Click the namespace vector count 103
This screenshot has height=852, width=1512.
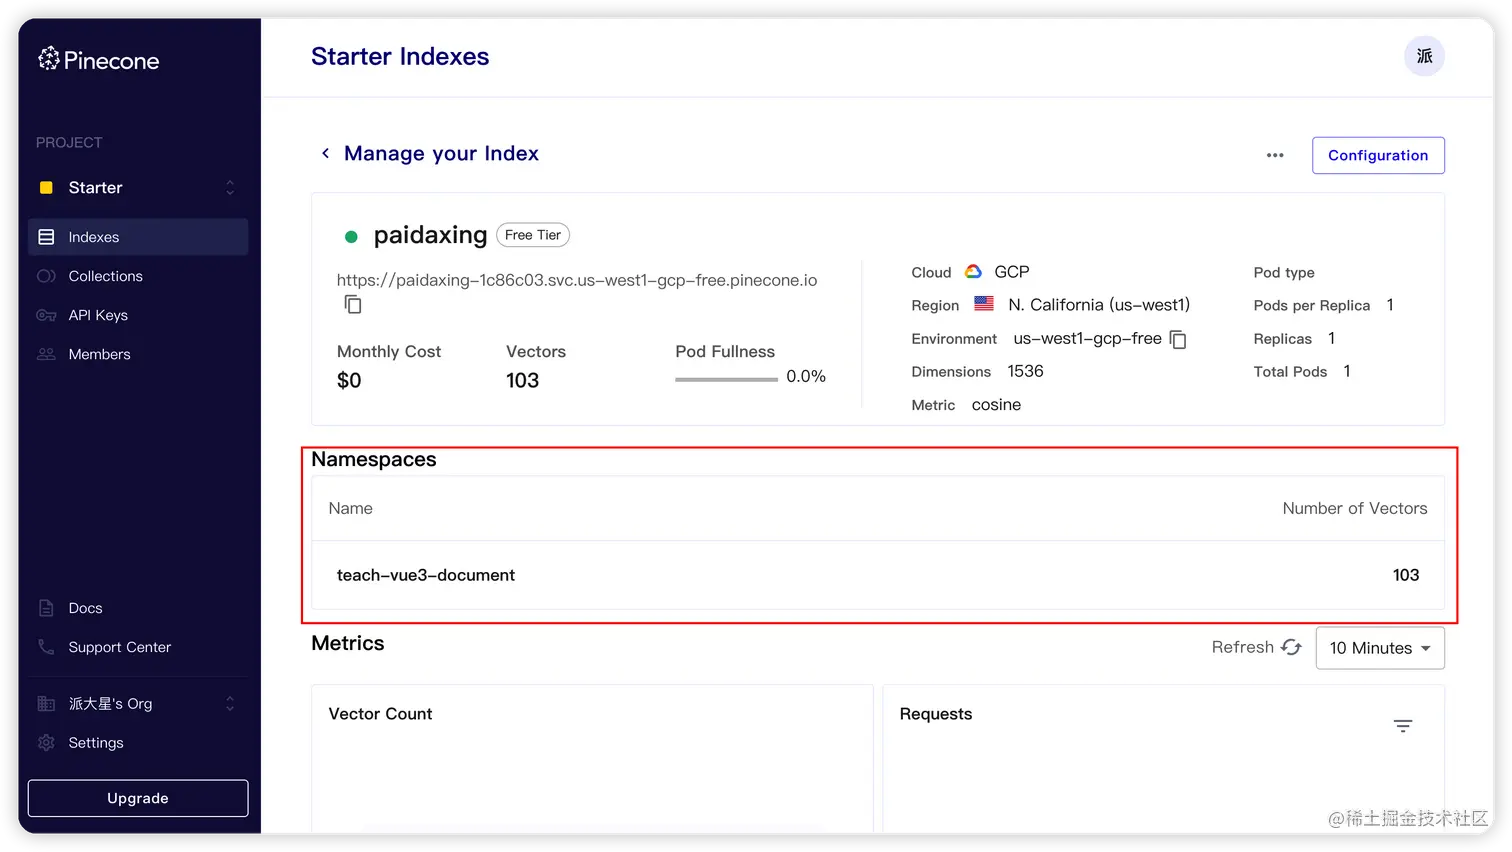(x=1406, y=575)
